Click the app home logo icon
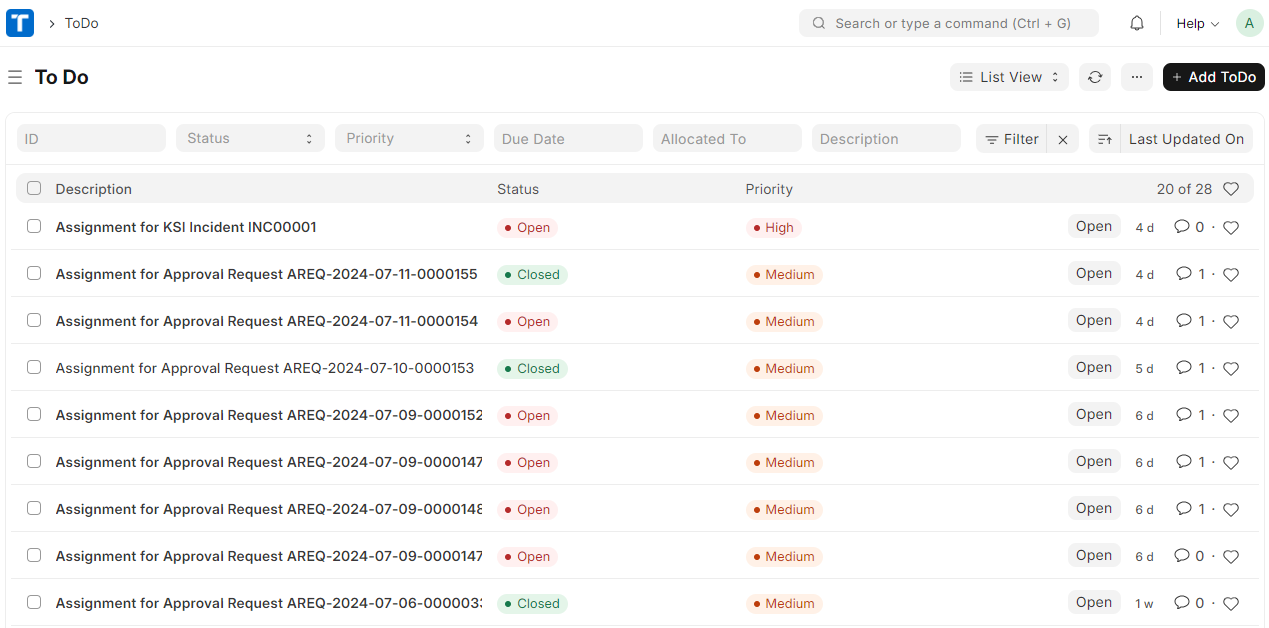The image size is (1269, 628). 20,23
